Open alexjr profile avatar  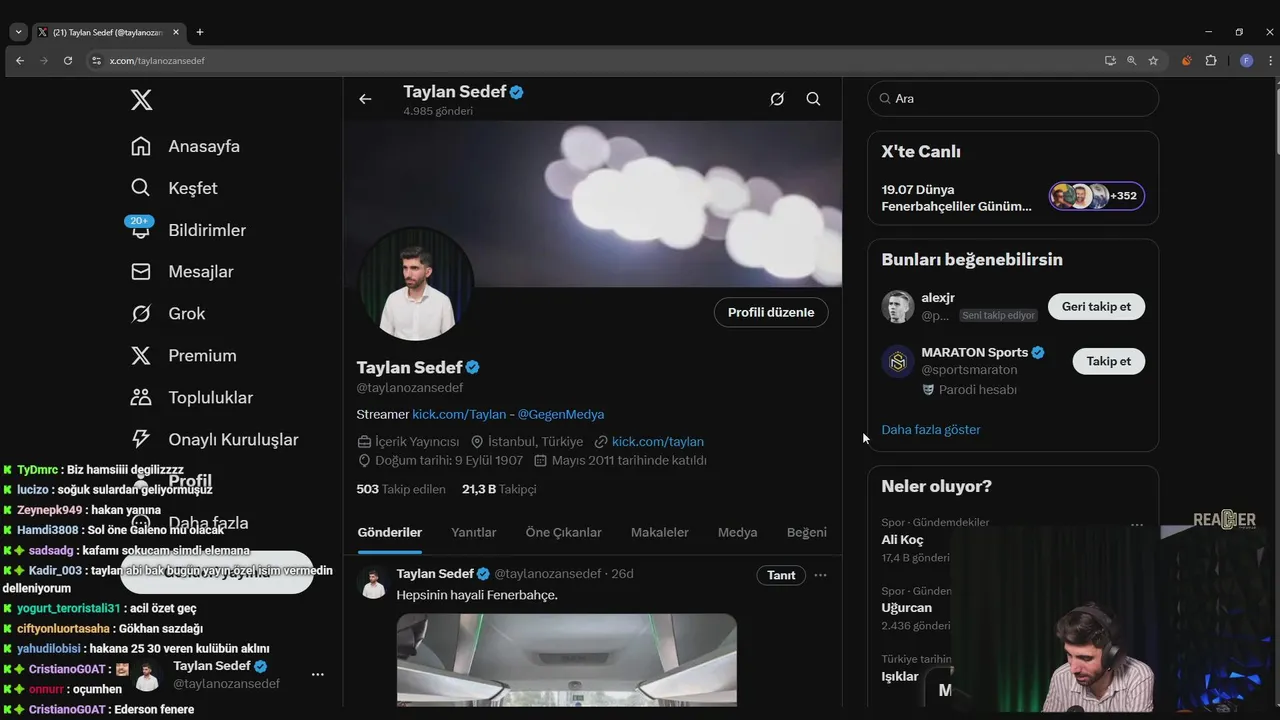(898, 307)
